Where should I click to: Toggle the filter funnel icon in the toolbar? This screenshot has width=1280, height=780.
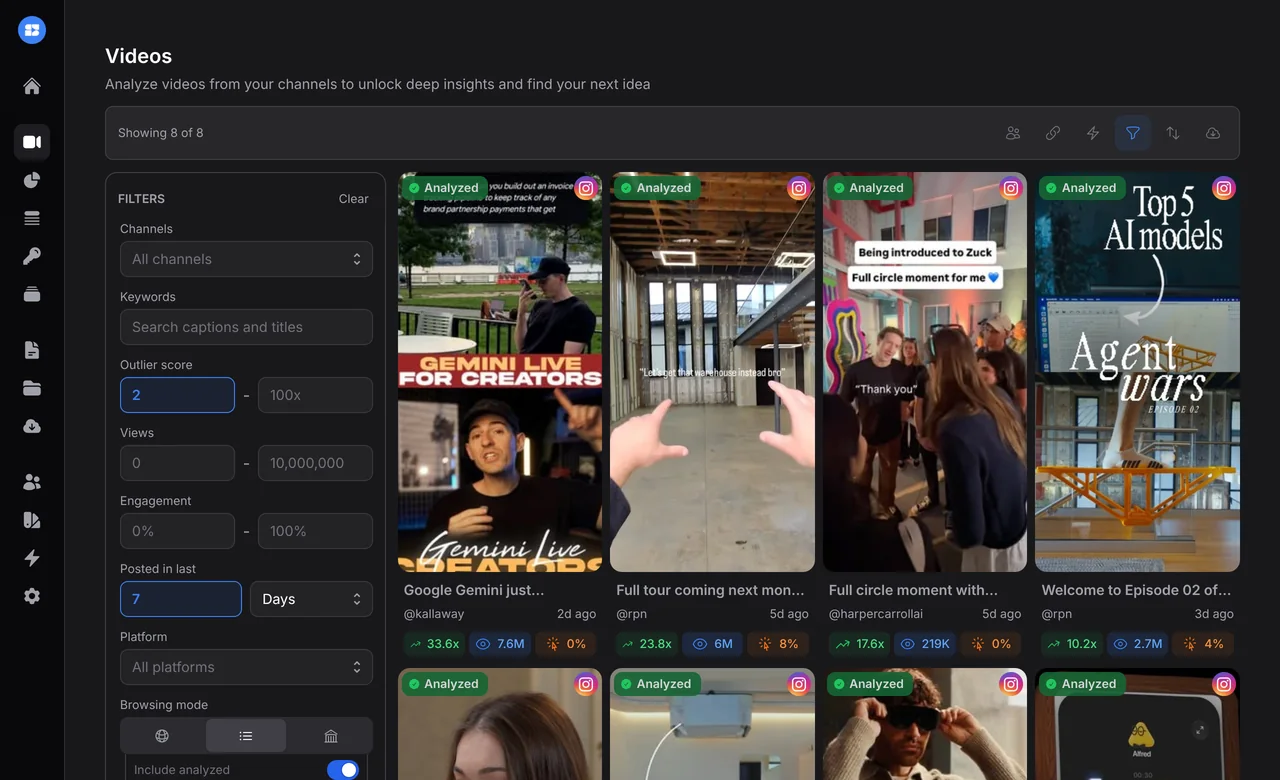[x=1133, y=133]
